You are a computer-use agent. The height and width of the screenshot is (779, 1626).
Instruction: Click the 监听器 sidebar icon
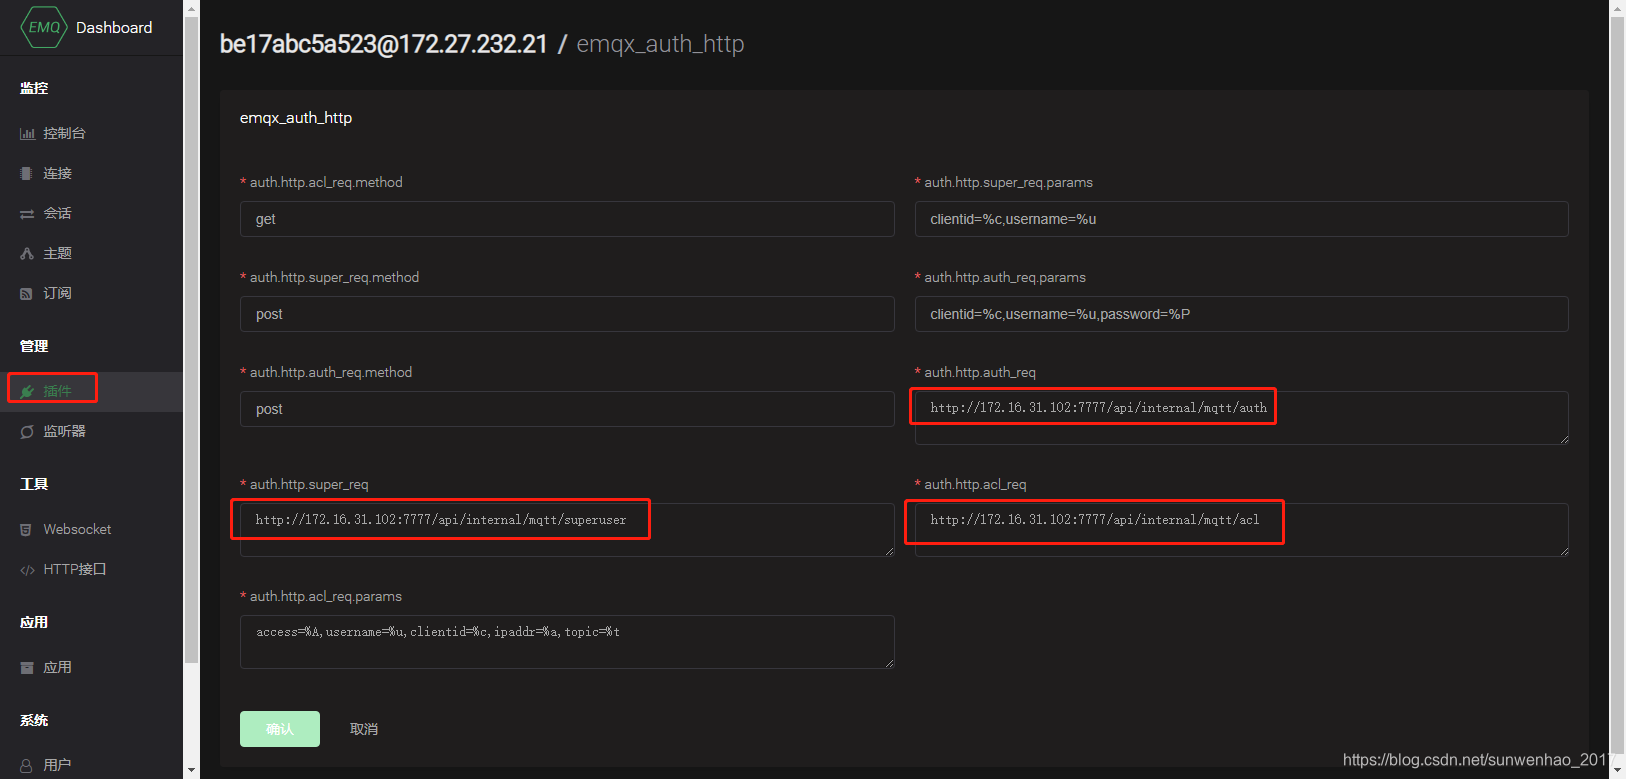[27, 432]
